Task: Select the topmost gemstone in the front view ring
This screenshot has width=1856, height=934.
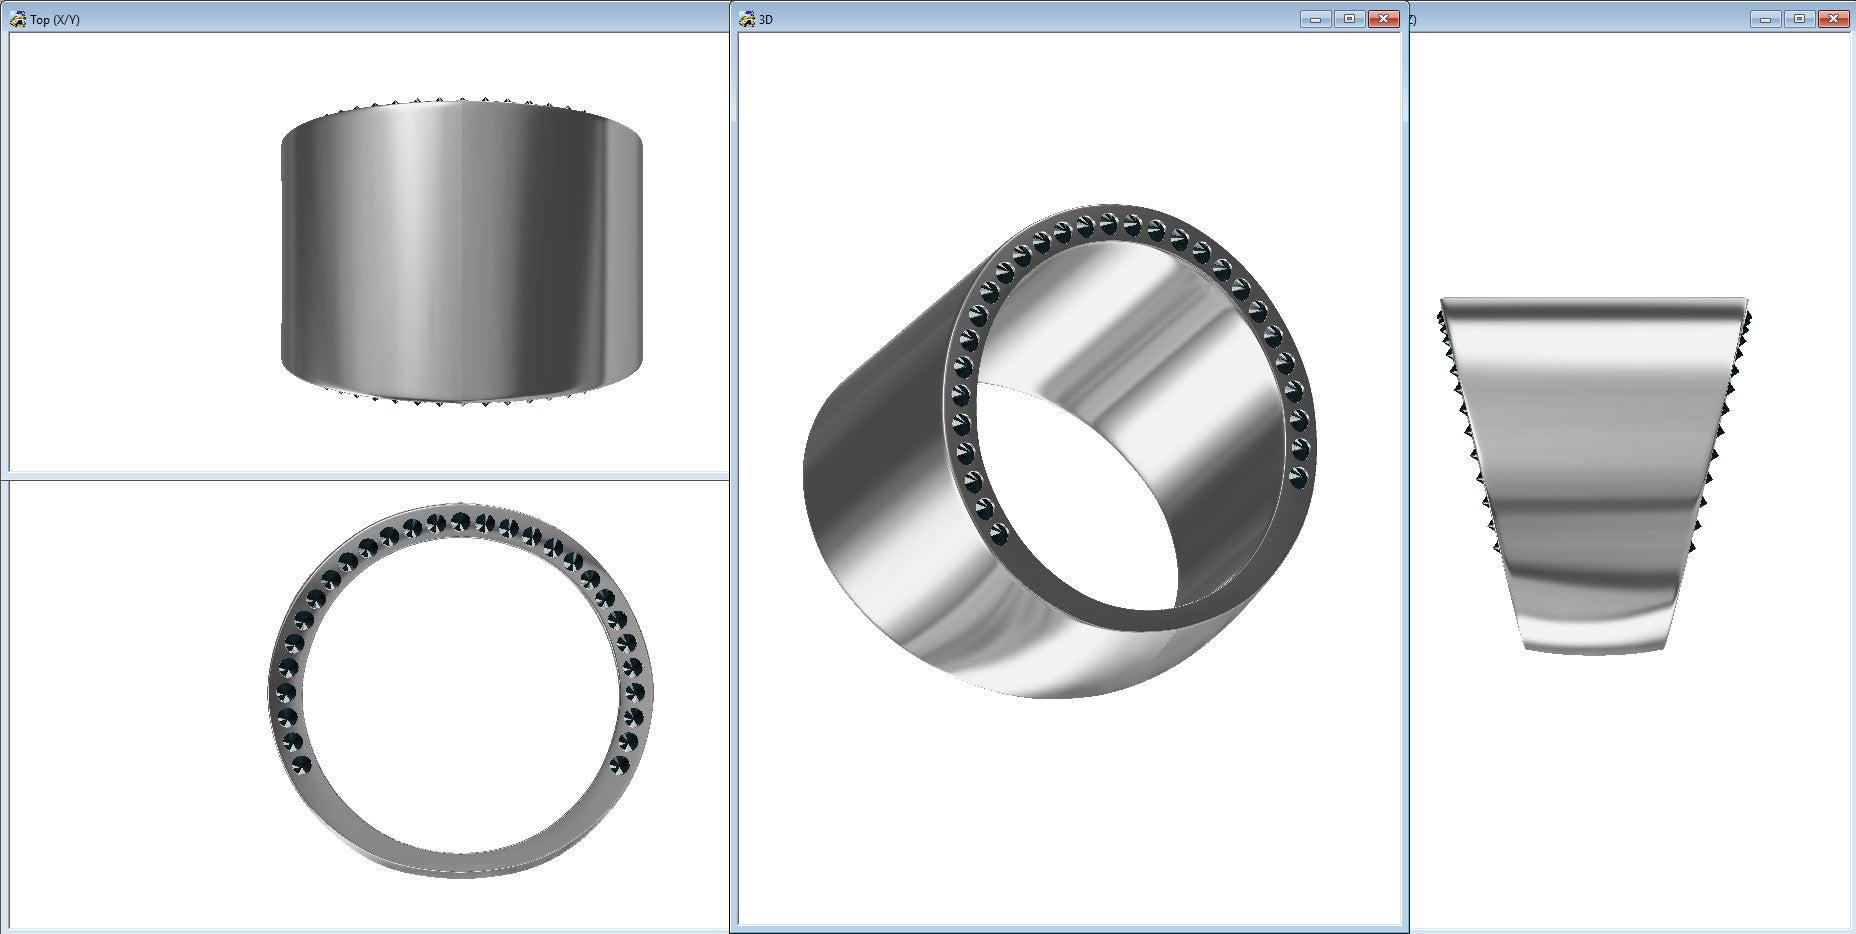Action: click(460, 521)
